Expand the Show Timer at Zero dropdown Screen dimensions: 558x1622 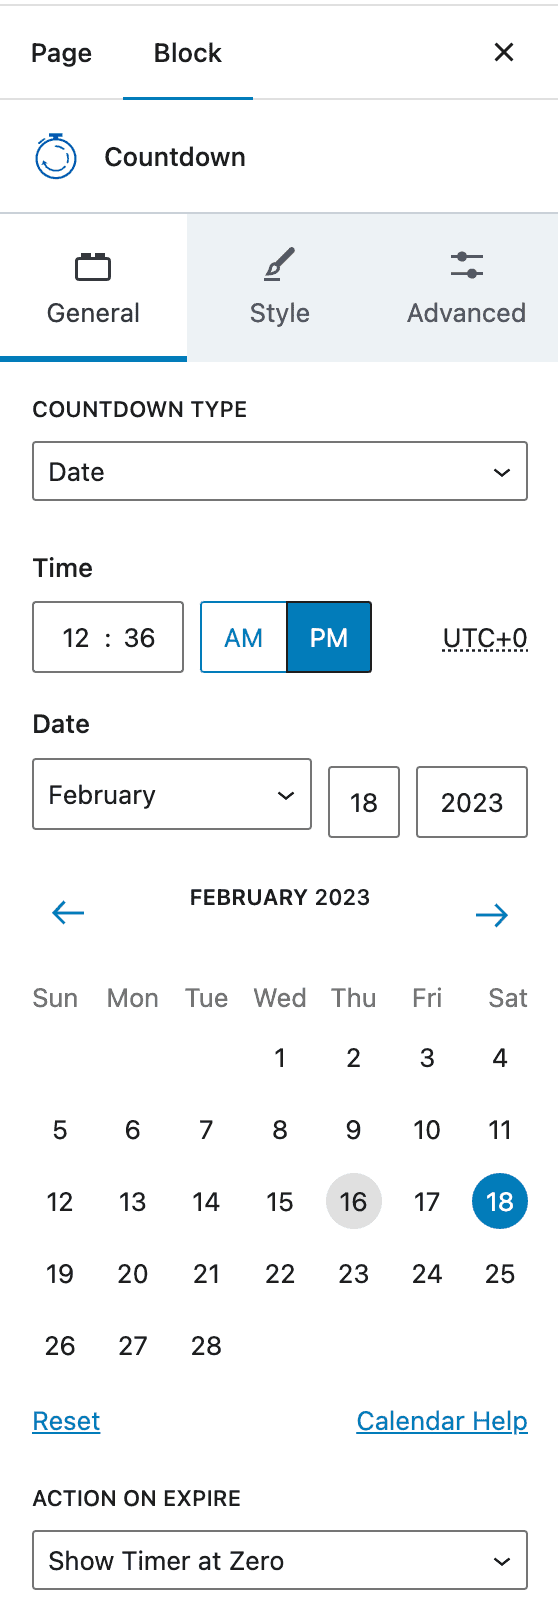[x=280, y=1560]
